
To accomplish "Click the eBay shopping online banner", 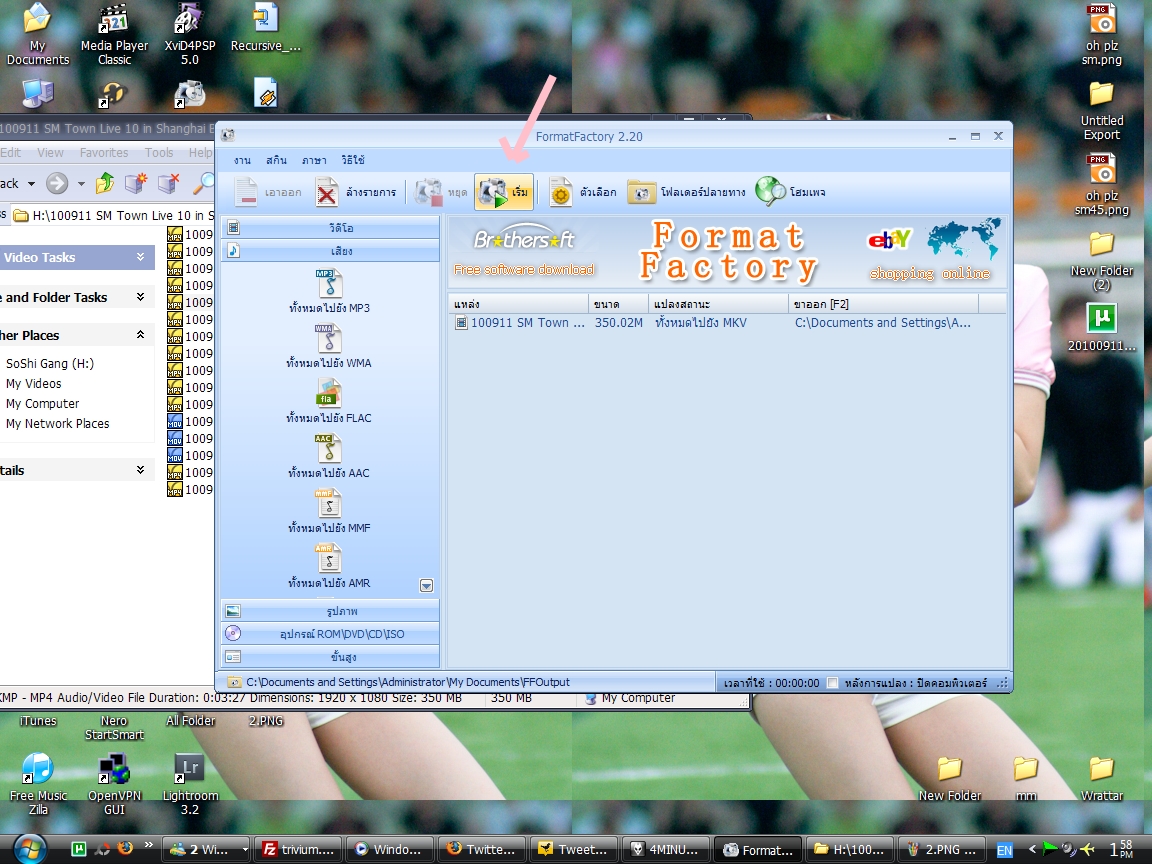I will click(933, 251).
